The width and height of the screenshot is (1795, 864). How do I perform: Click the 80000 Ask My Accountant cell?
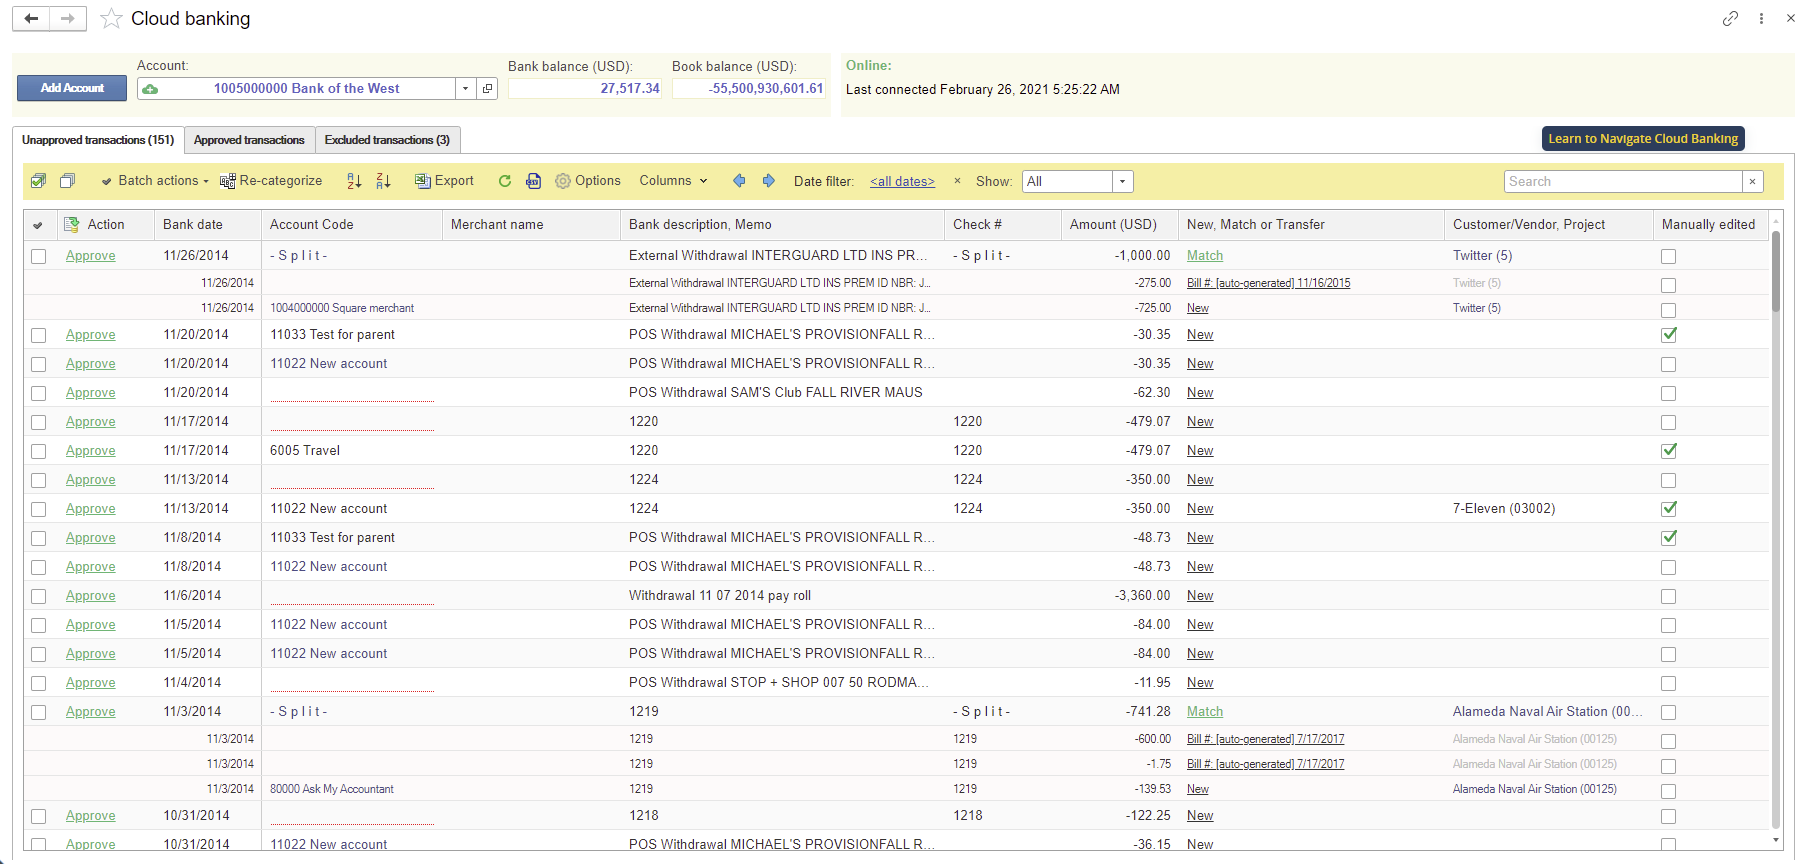tap(351, 789)
